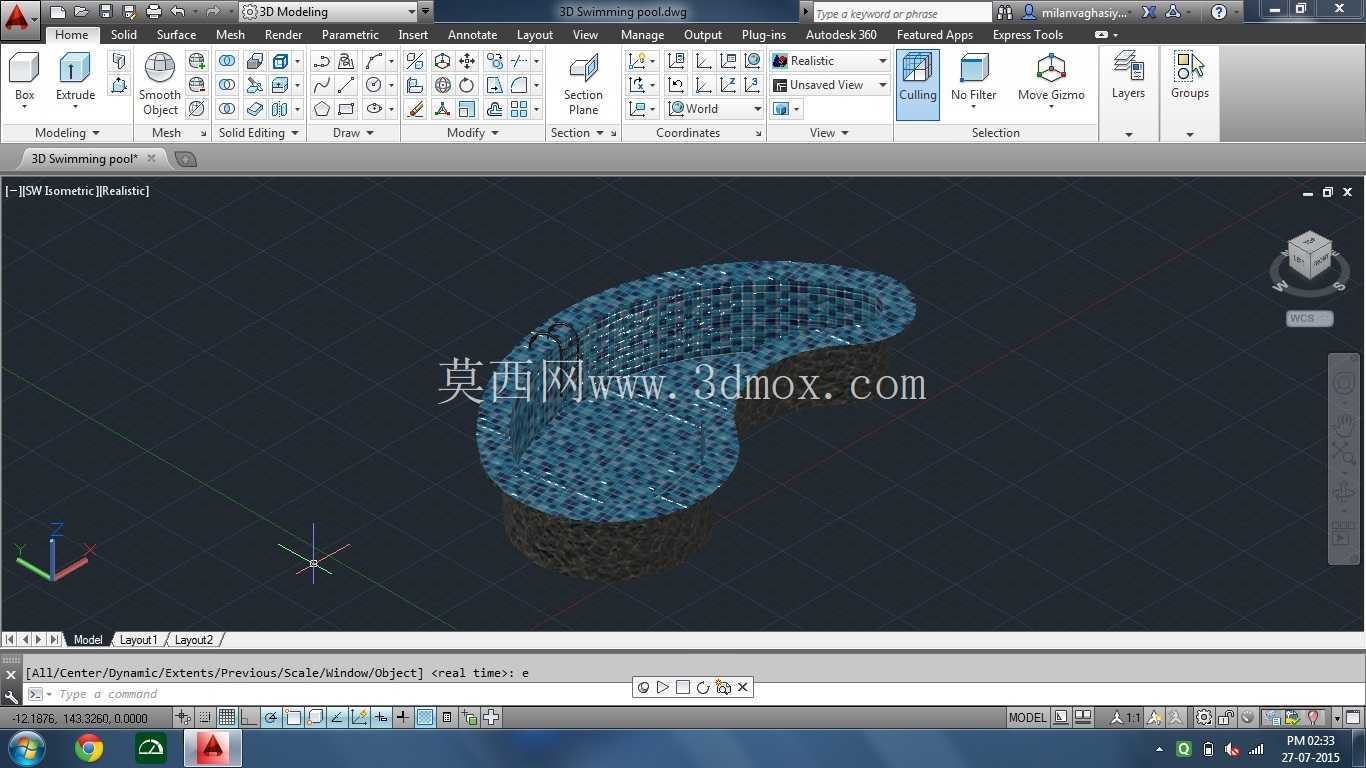Click the solid Union icon

tap(227, 61)
